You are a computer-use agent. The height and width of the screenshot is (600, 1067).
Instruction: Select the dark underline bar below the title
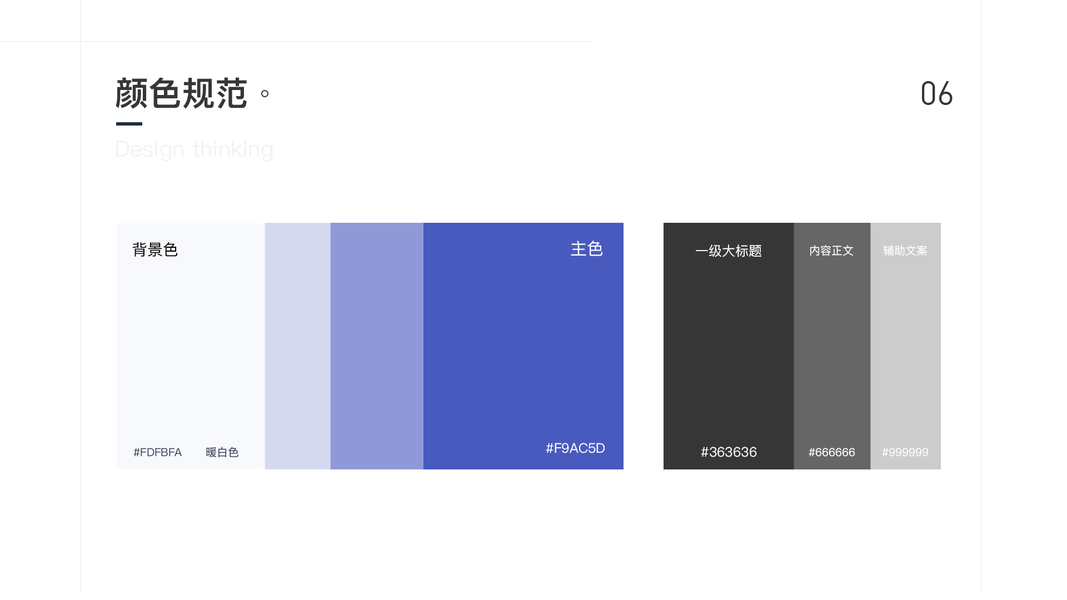129,124
